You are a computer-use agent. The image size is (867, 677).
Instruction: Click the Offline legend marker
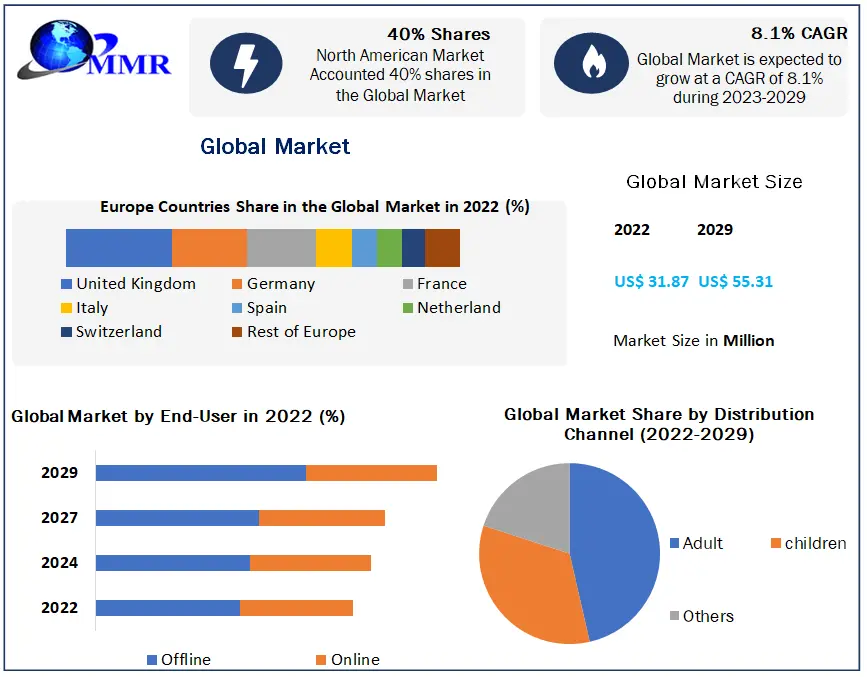pos(152,660)
